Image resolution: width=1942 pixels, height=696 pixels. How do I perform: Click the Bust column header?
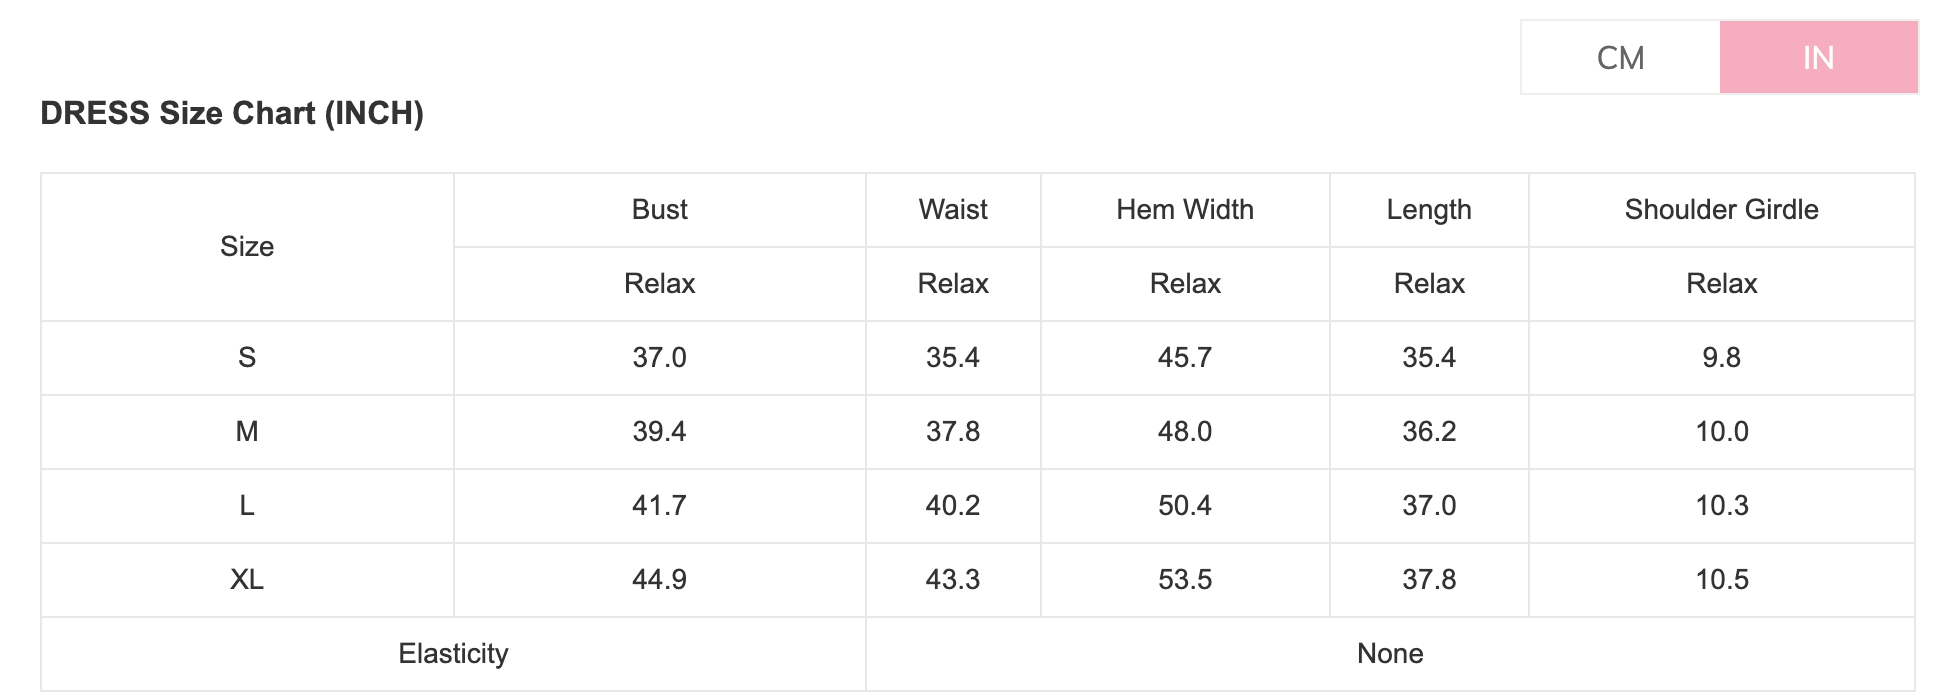click(659, 210)
